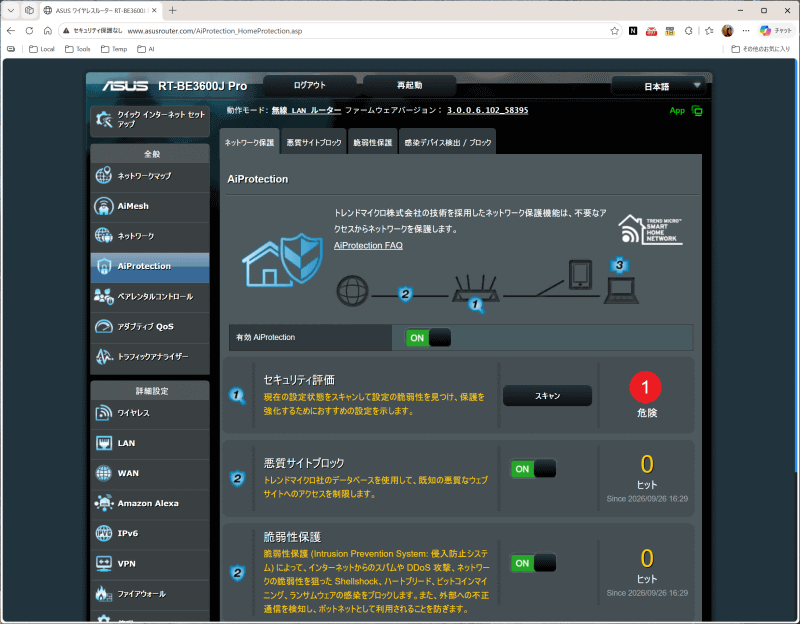Image resolution: width=800 pixels, height=624 pixels.
Task: Click the セキュリティ保護なし site info
Action: (93, 31)
